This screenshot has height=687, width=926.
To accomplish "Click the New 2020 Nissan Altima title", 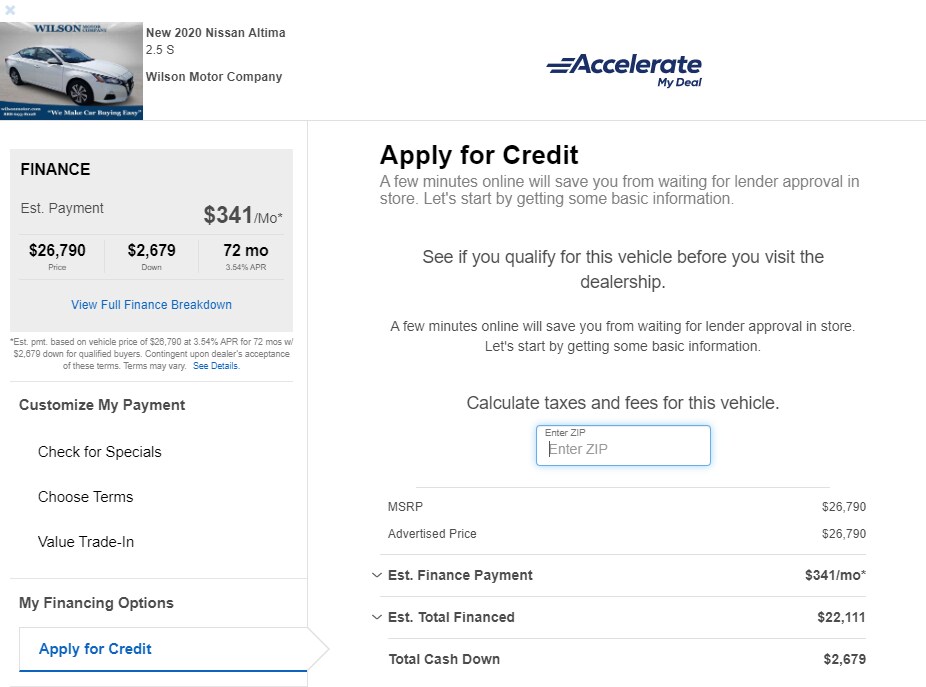I will click(x=216, y=32).
